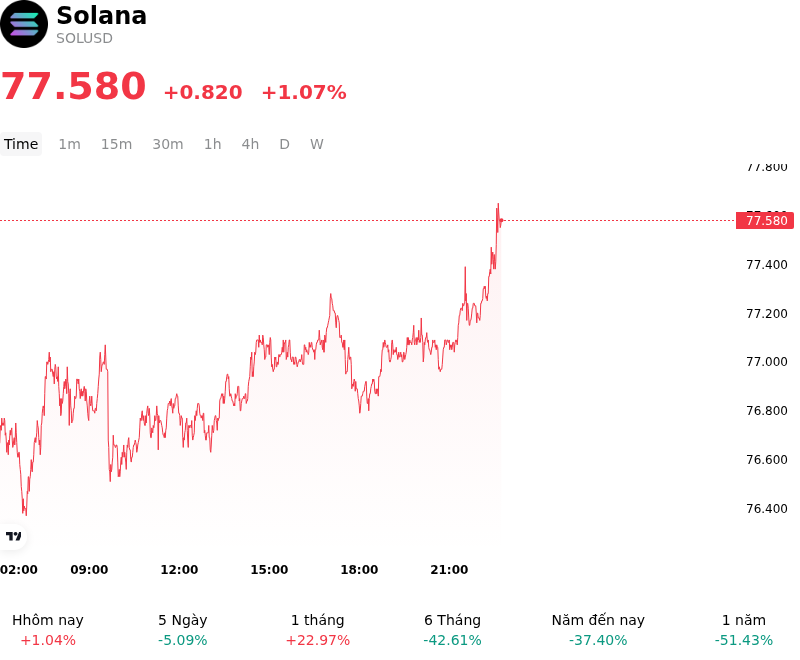Select the 4h chart interval
The width and height of the screenshot is (800, 660).
250,144
